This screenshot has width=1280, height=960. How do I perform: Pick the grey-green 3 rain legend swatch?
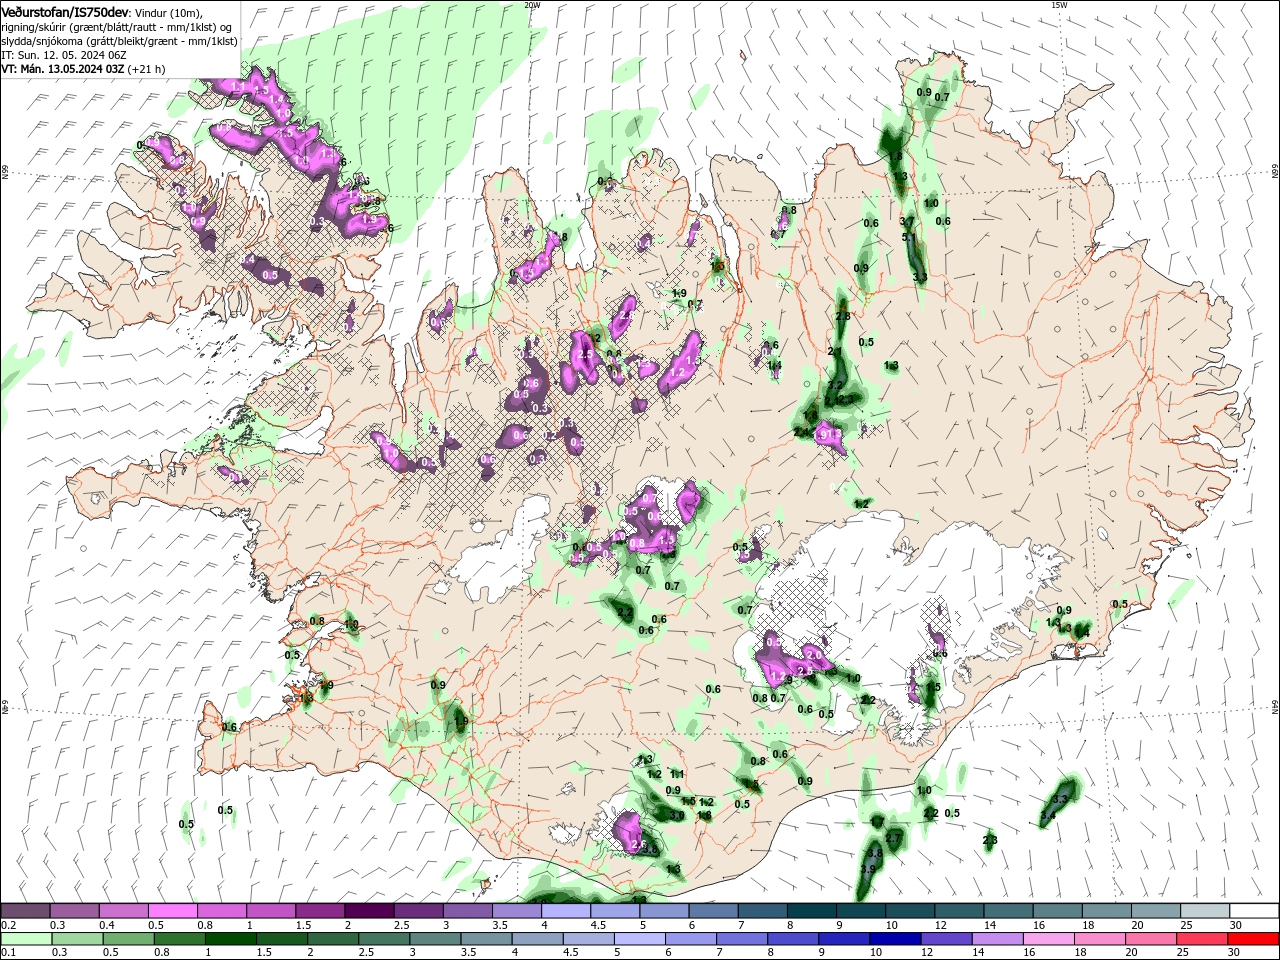click(435, 939)
